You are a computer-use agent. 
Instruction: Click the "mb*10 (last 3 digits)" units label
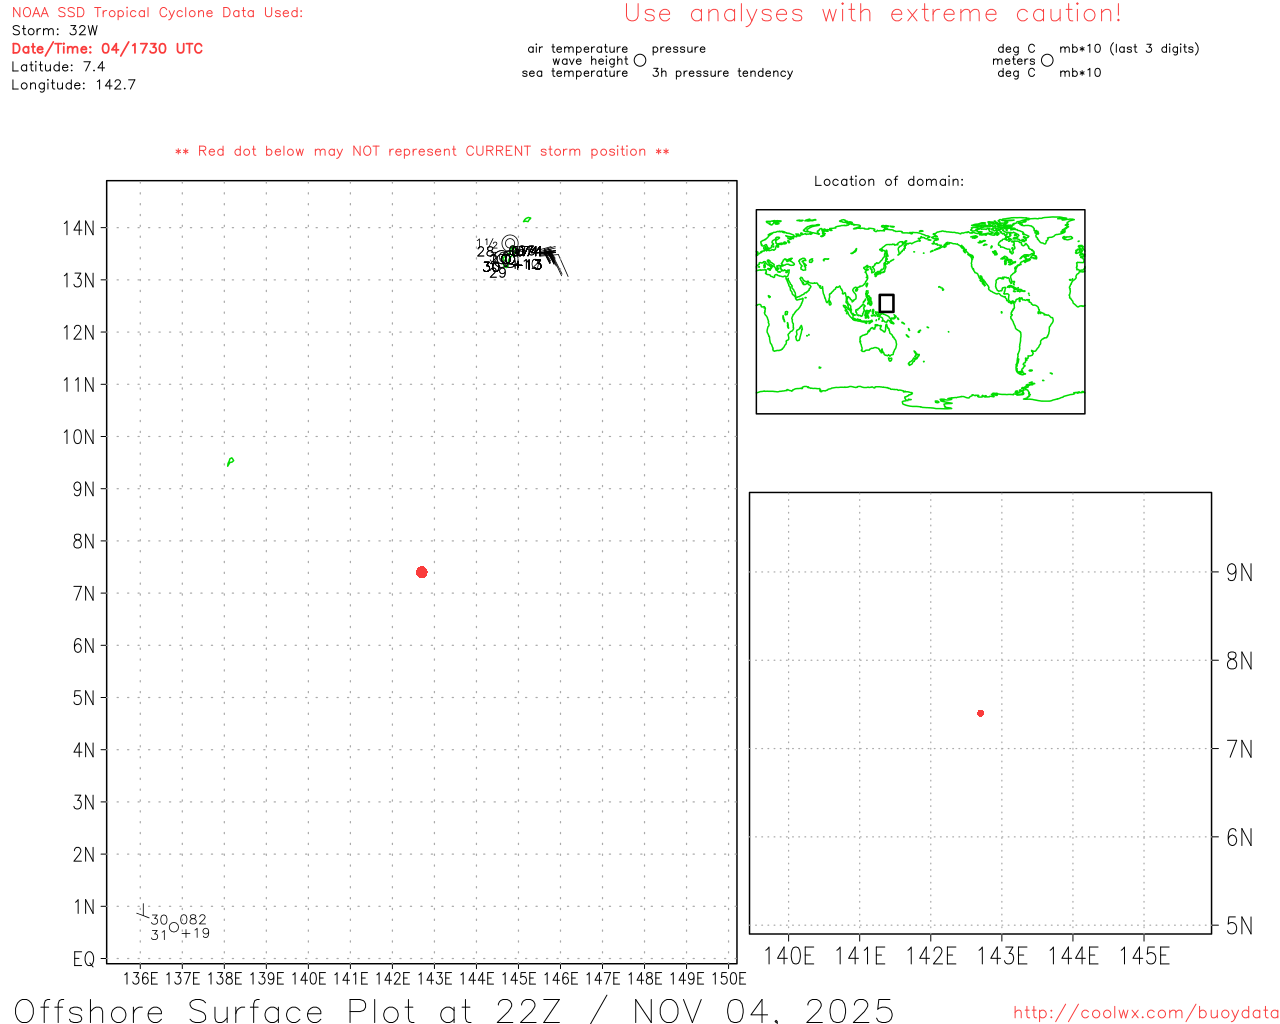coord(1129,49)
